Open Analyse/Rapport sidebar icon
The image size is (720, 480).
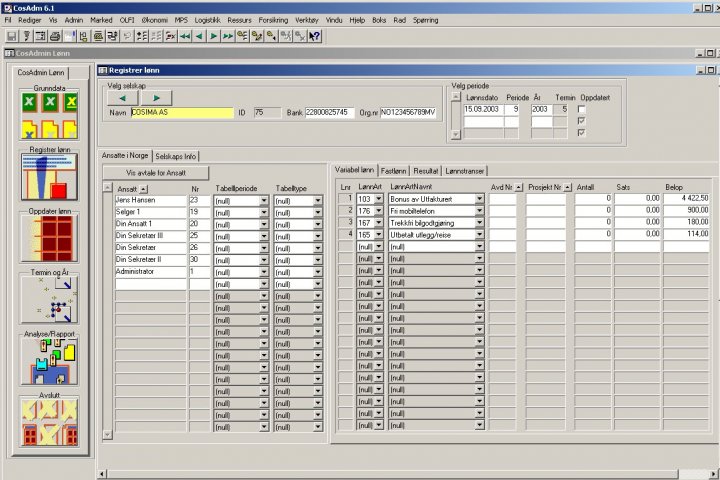(49, 361)
